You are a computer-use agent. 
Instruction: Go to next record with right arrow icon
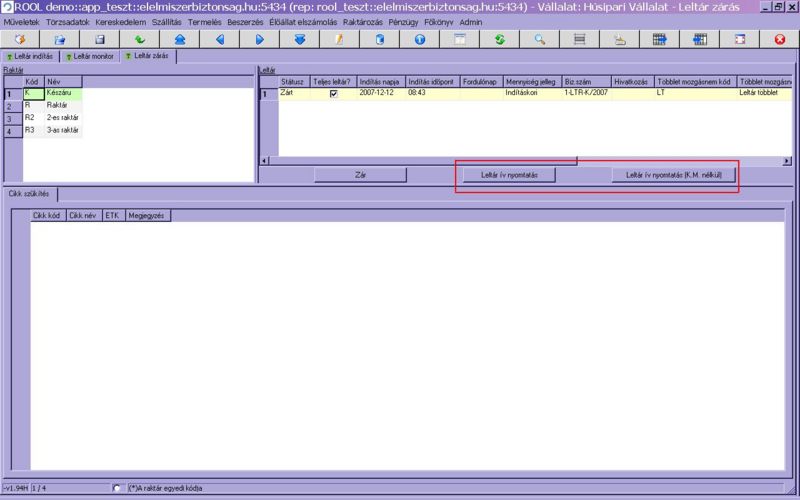(x=259, y=39)
